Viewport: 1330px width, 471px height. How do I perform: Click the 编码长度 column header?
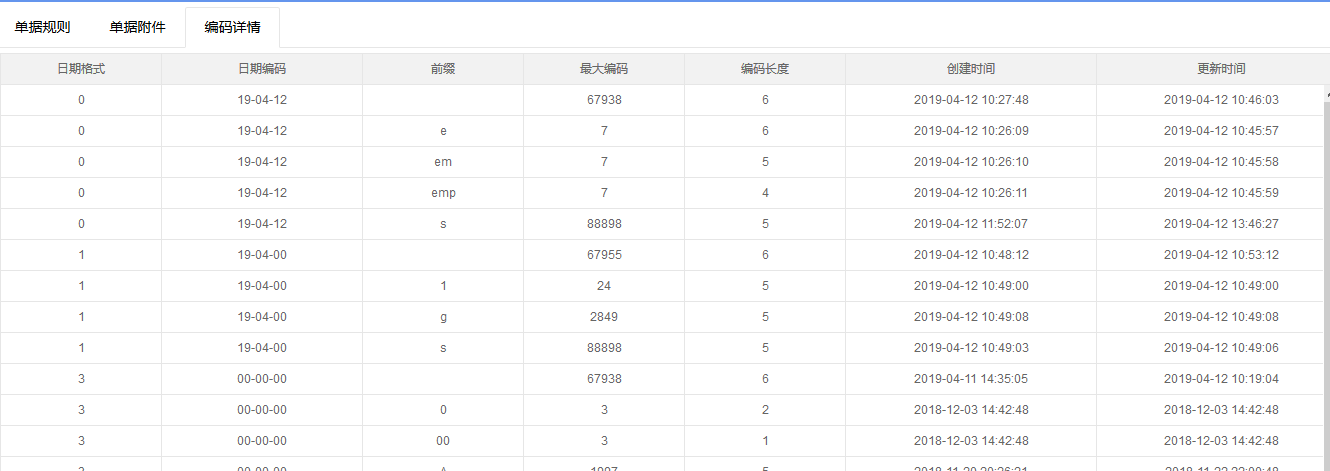click(765, 69)
